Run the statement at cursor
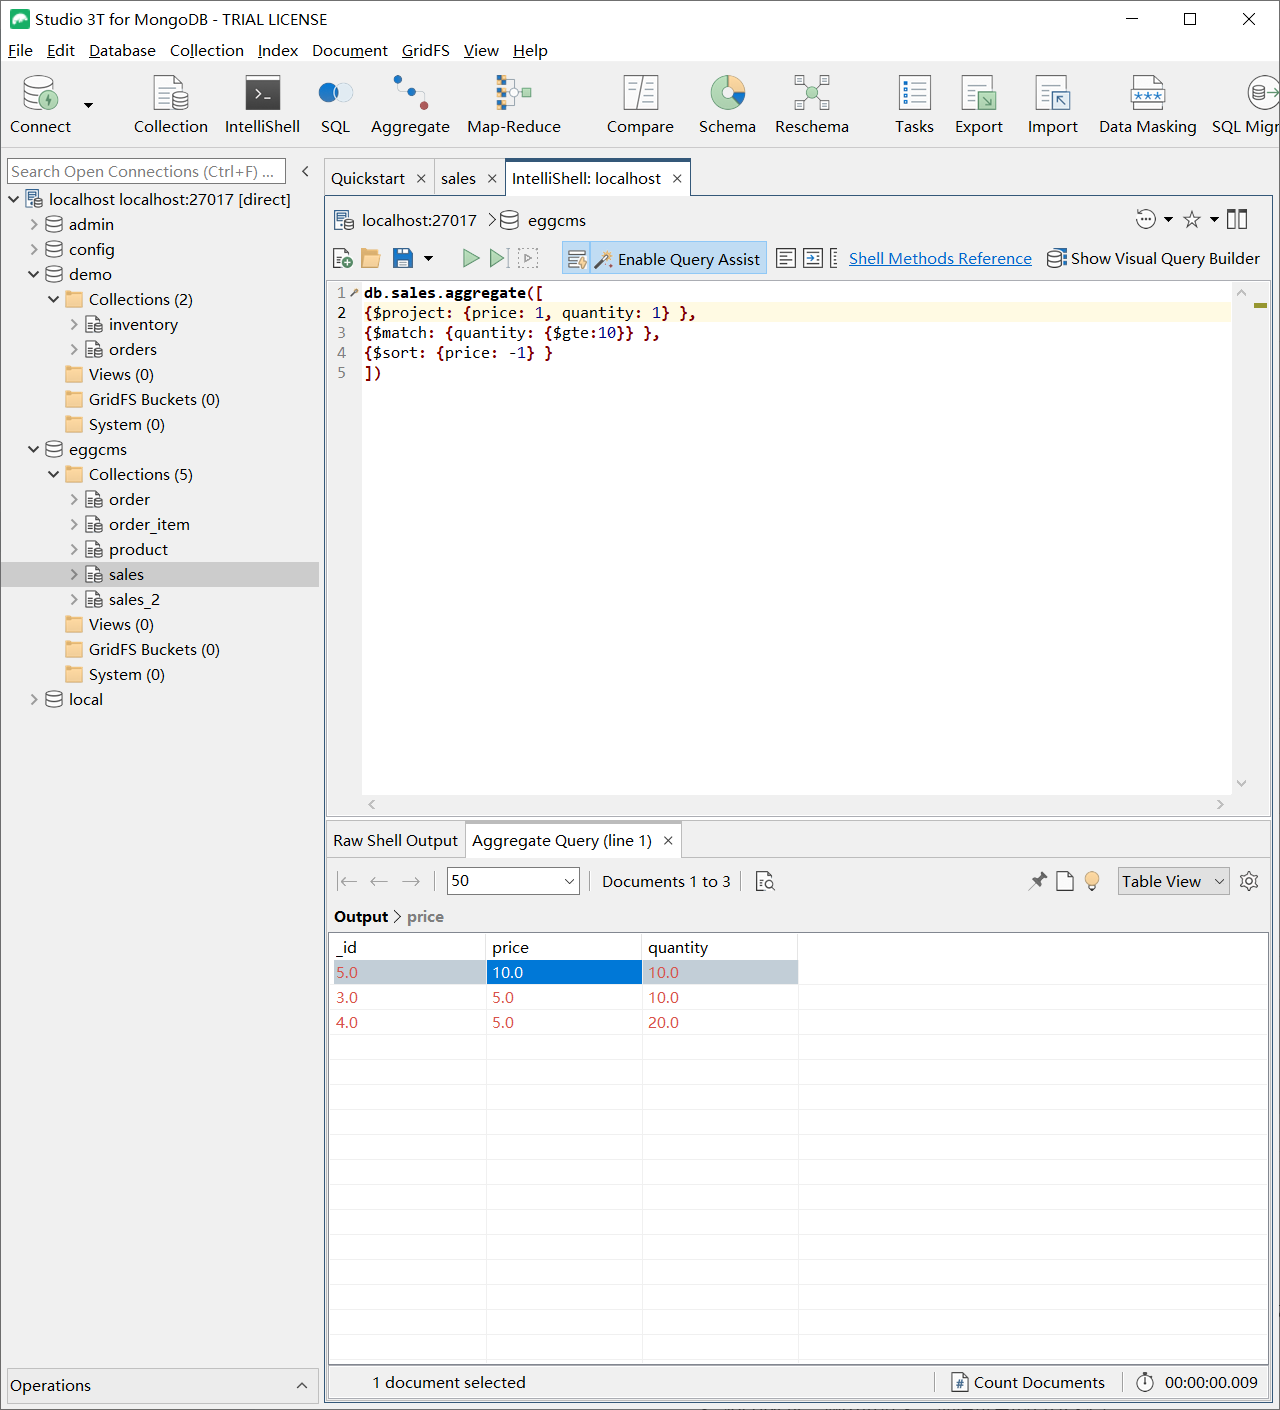1280x1410 pixels. click(x=499, y=259)
